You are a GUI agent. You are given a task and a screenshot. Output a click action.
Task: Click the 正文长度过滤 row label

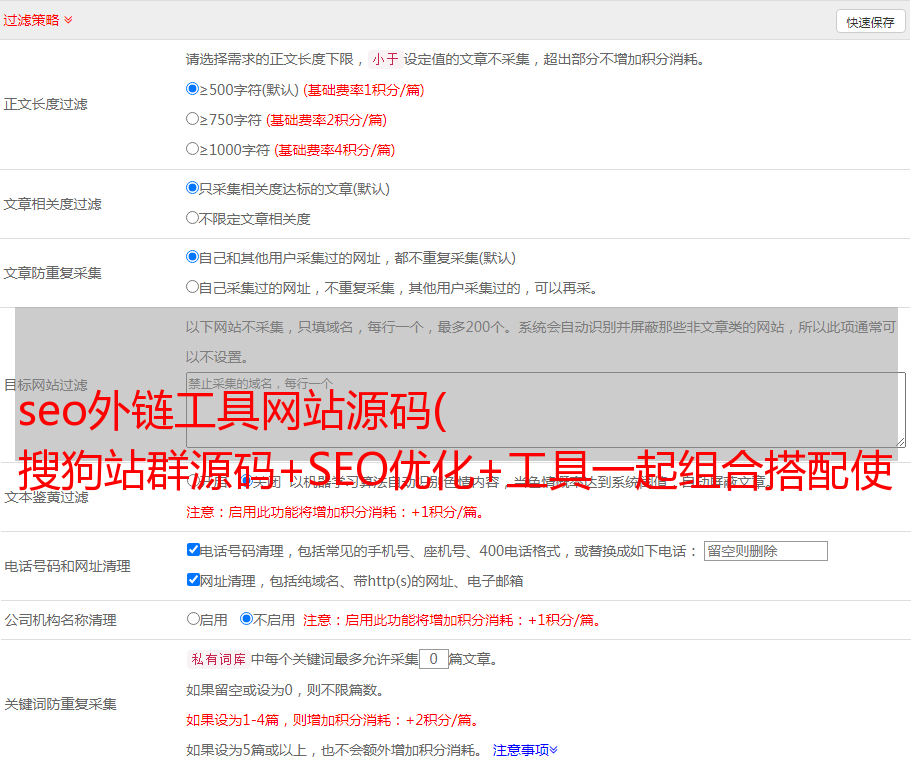click(x=45, y=104)
